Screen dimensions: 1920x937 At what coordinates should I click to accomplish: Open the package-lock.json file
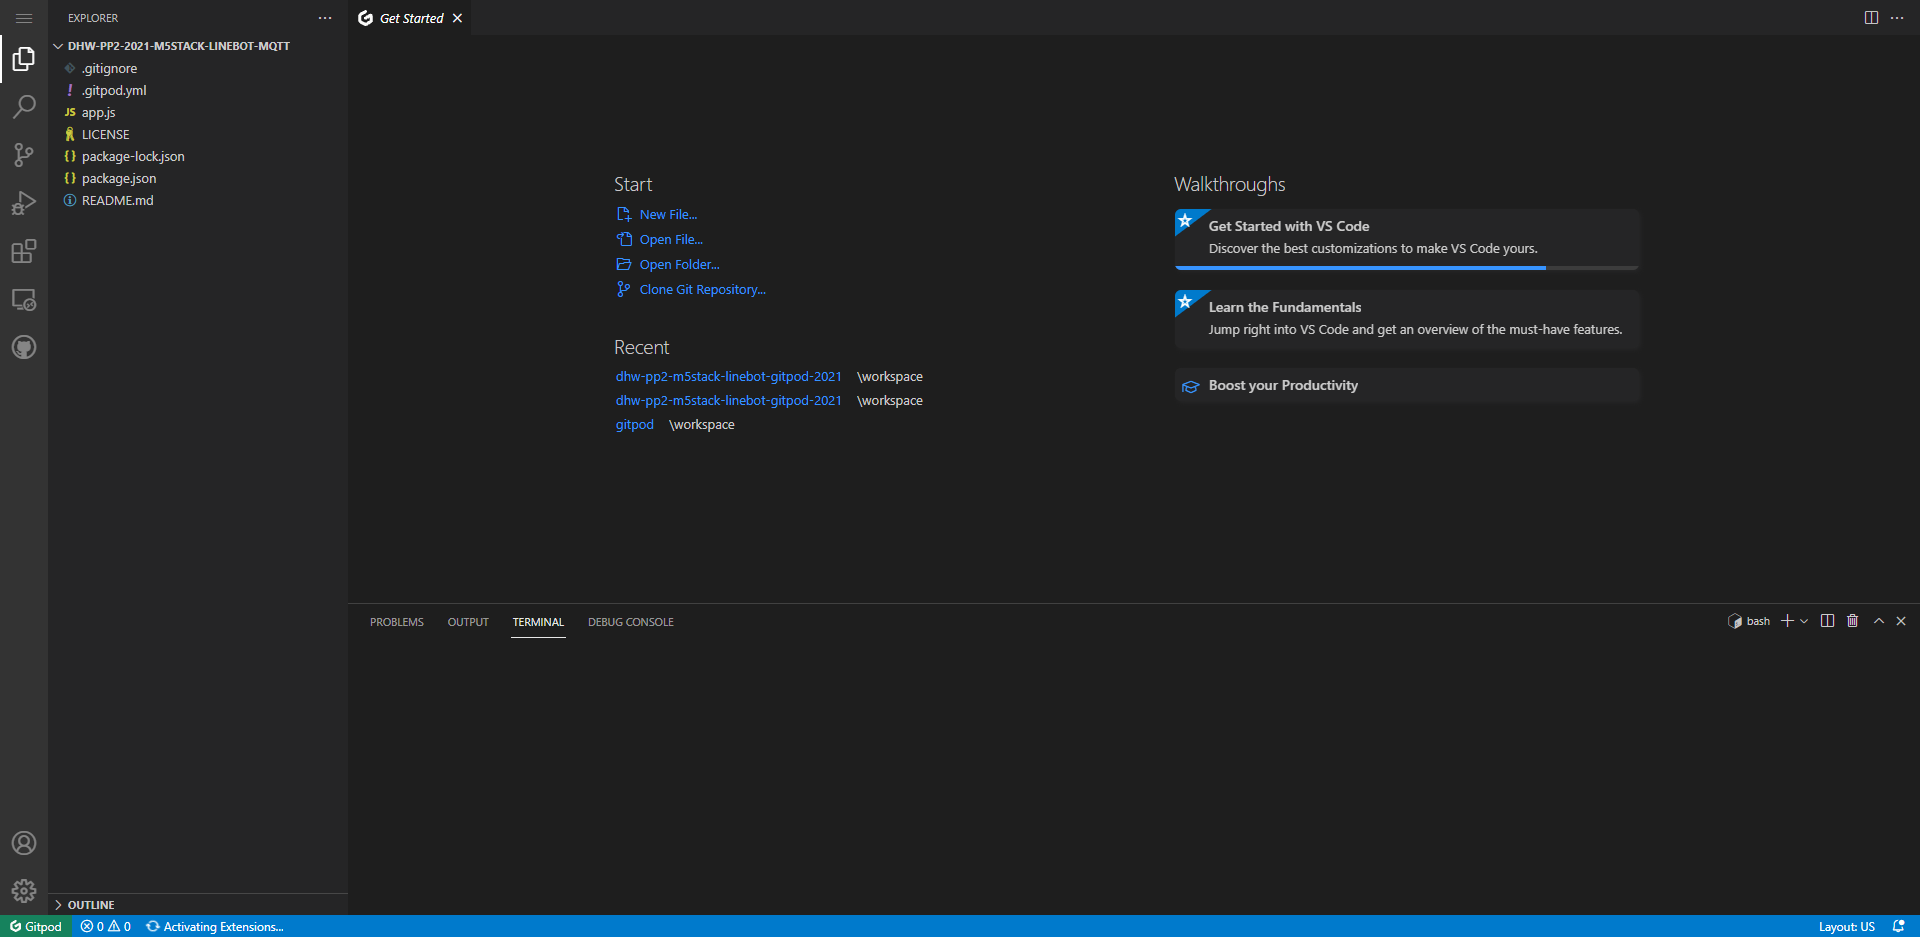coord(198,156)
